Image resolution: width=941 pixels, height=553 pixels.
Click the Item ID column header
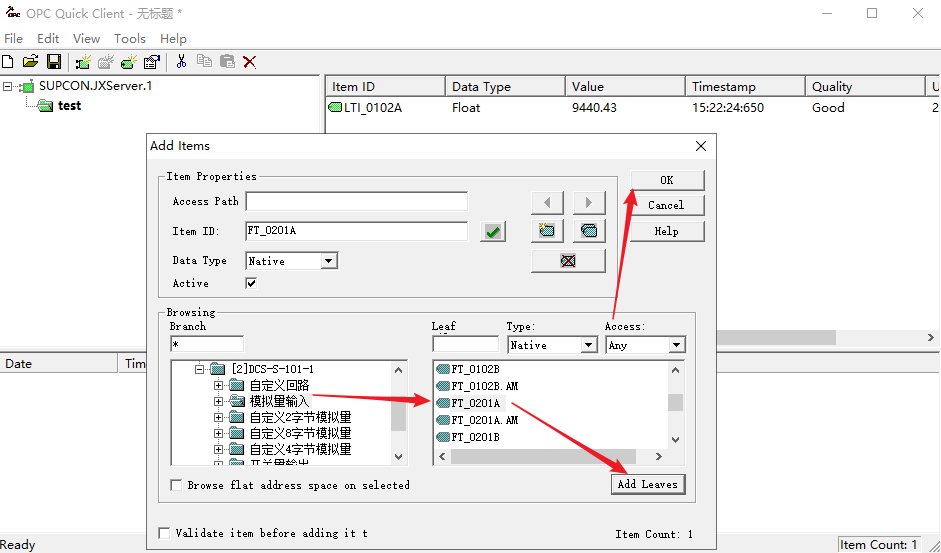pyautogui.click(x=385, y=86)
